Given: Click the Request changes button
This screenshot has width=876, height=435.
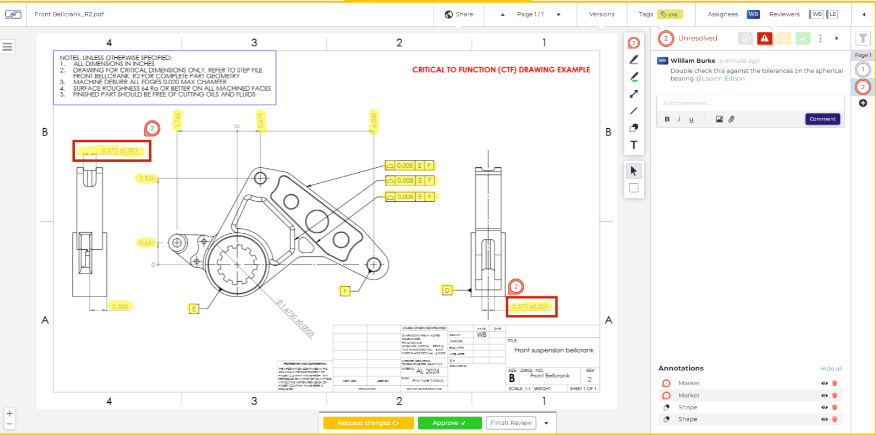Looking at the screenshot, I should (368, 423).
